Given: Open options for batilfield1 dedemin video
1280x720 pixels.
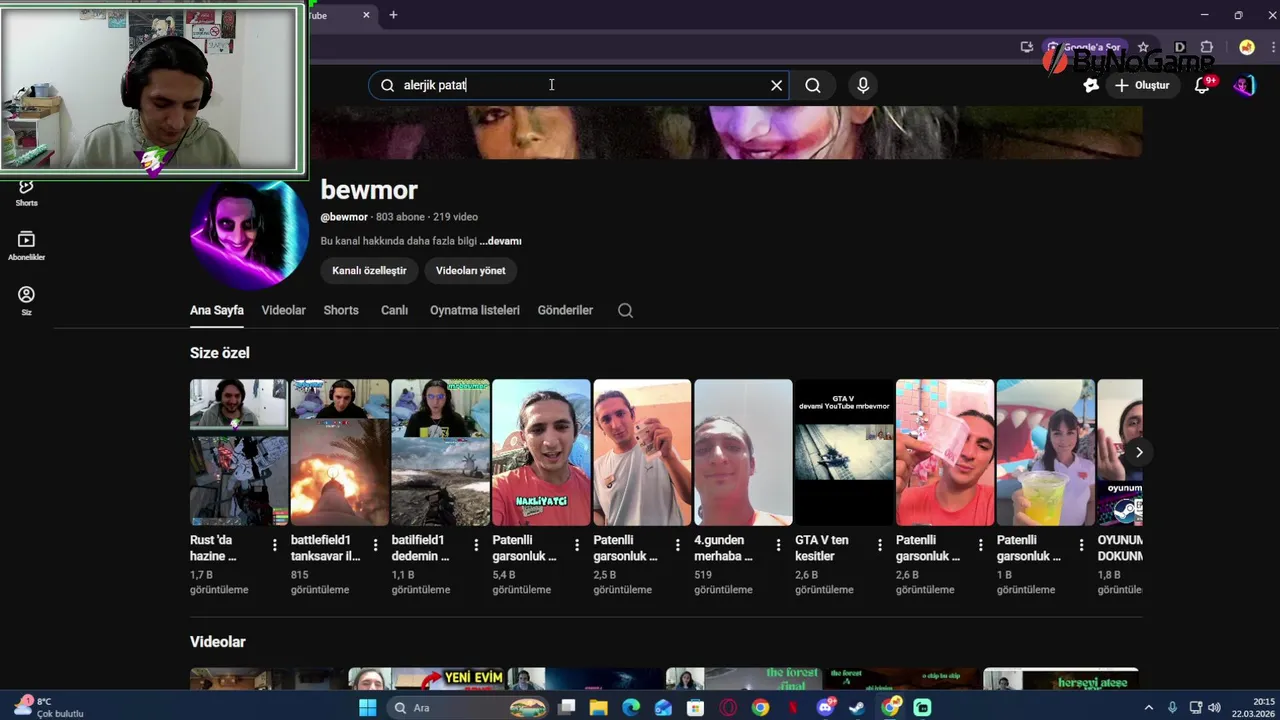Looking at the screenshot, I should point(476,545).
